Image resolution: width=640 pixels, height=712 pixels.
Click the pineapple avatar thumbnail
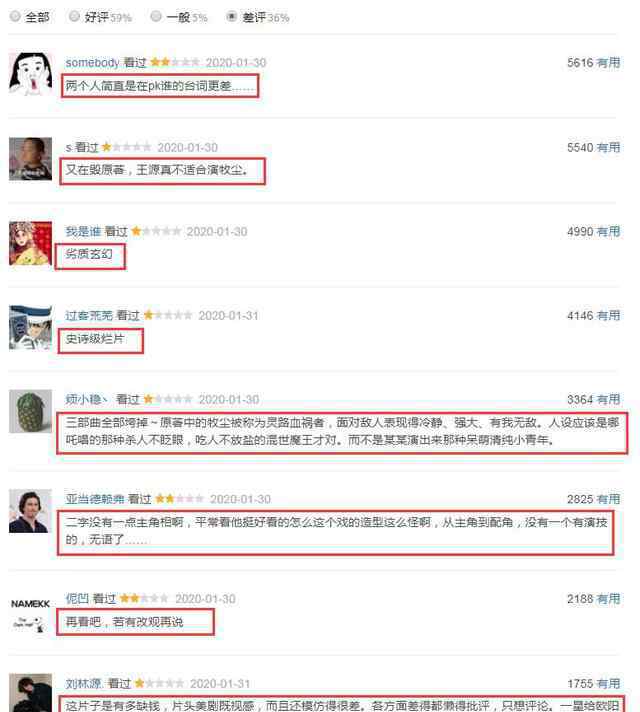click(x=30, y=411)
